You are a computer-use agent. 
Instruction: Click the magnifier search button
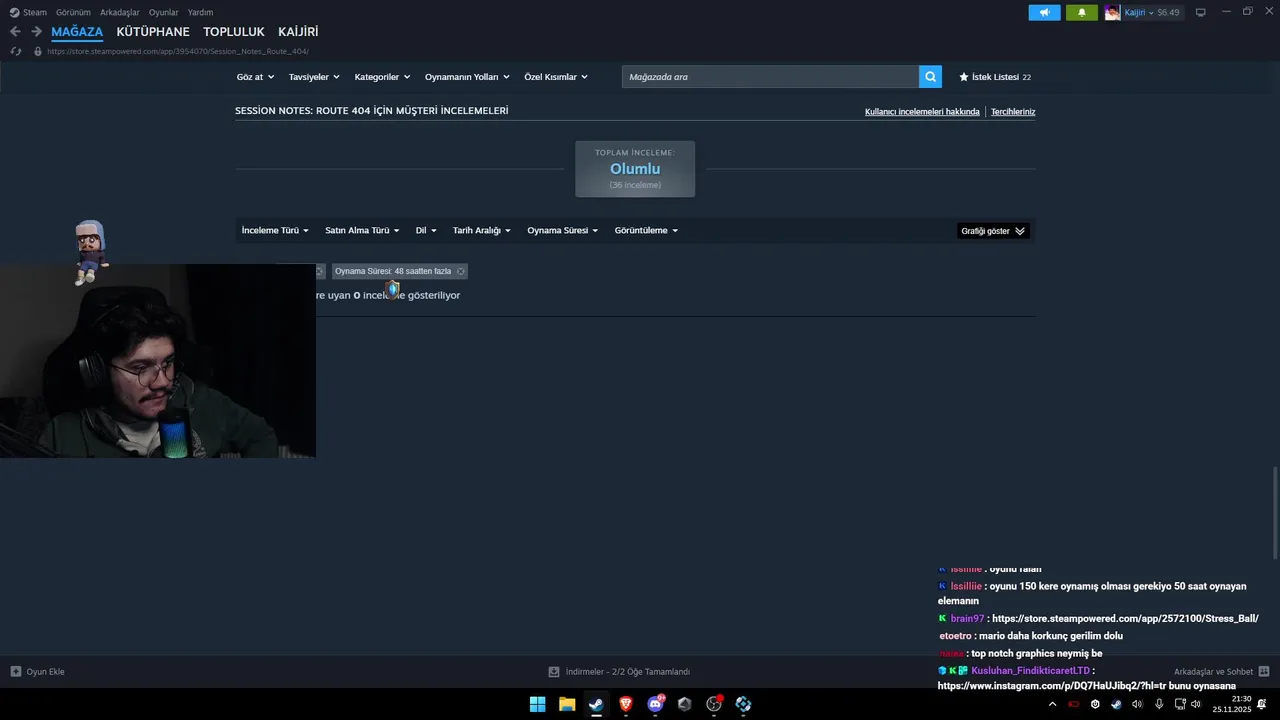(x=930, y=76)
